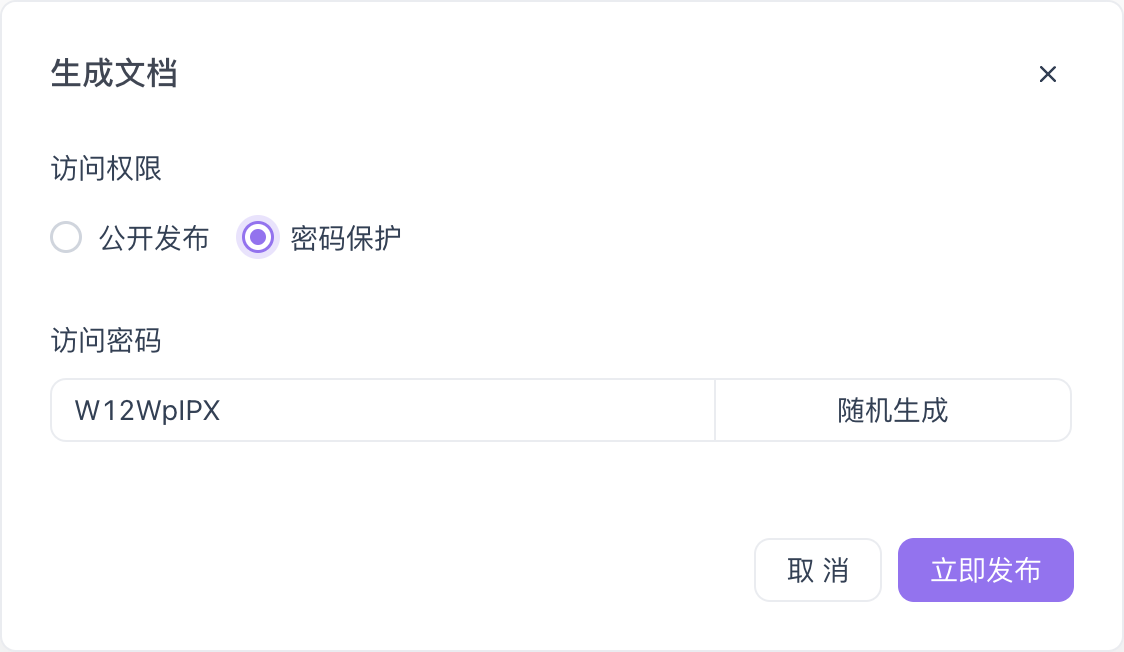Cancel the dialog via 取消 button
1124x652 pixels.
pyautogui.click(x=817, y=570)
